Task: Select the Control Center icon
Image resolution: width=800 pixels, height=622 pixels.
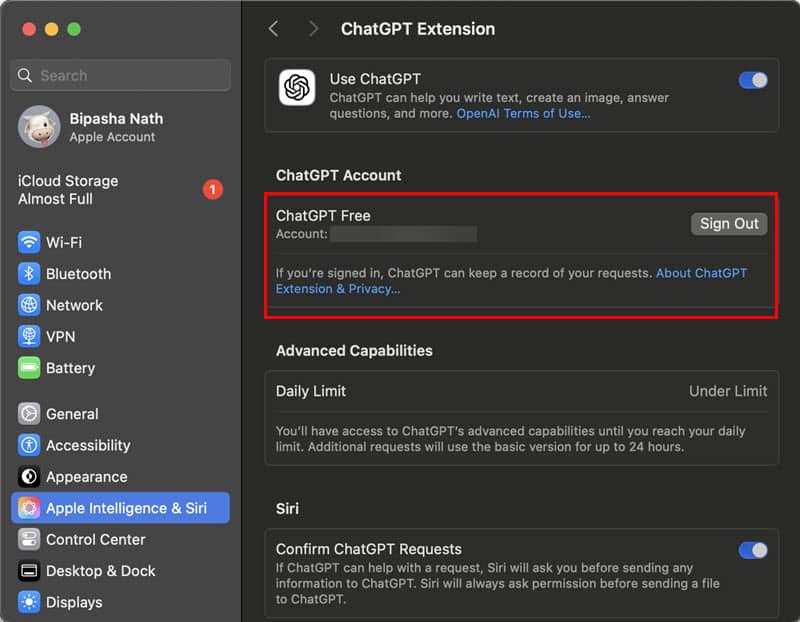Action: 29,540
